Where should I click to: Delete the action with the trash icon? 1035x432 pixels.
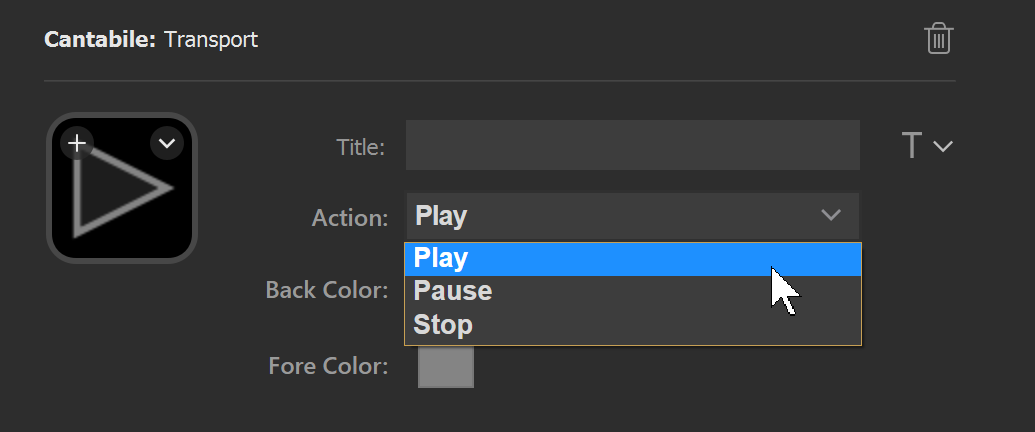[939, 39]
